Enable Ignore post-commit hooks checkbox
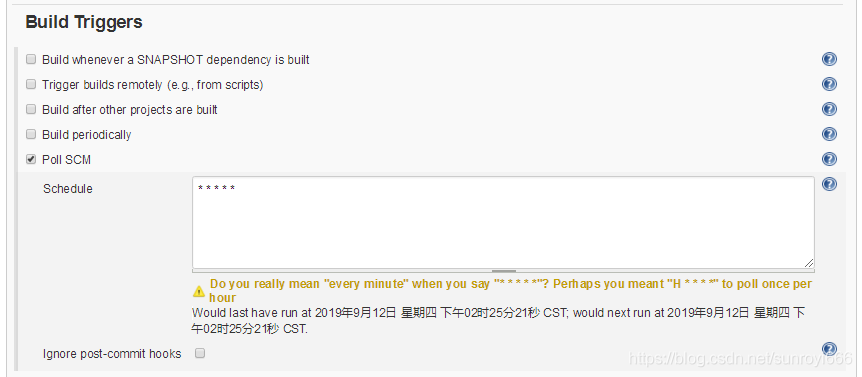Viewport: 862px width, 377px height. pyautogui.click(x=200, y=353)
